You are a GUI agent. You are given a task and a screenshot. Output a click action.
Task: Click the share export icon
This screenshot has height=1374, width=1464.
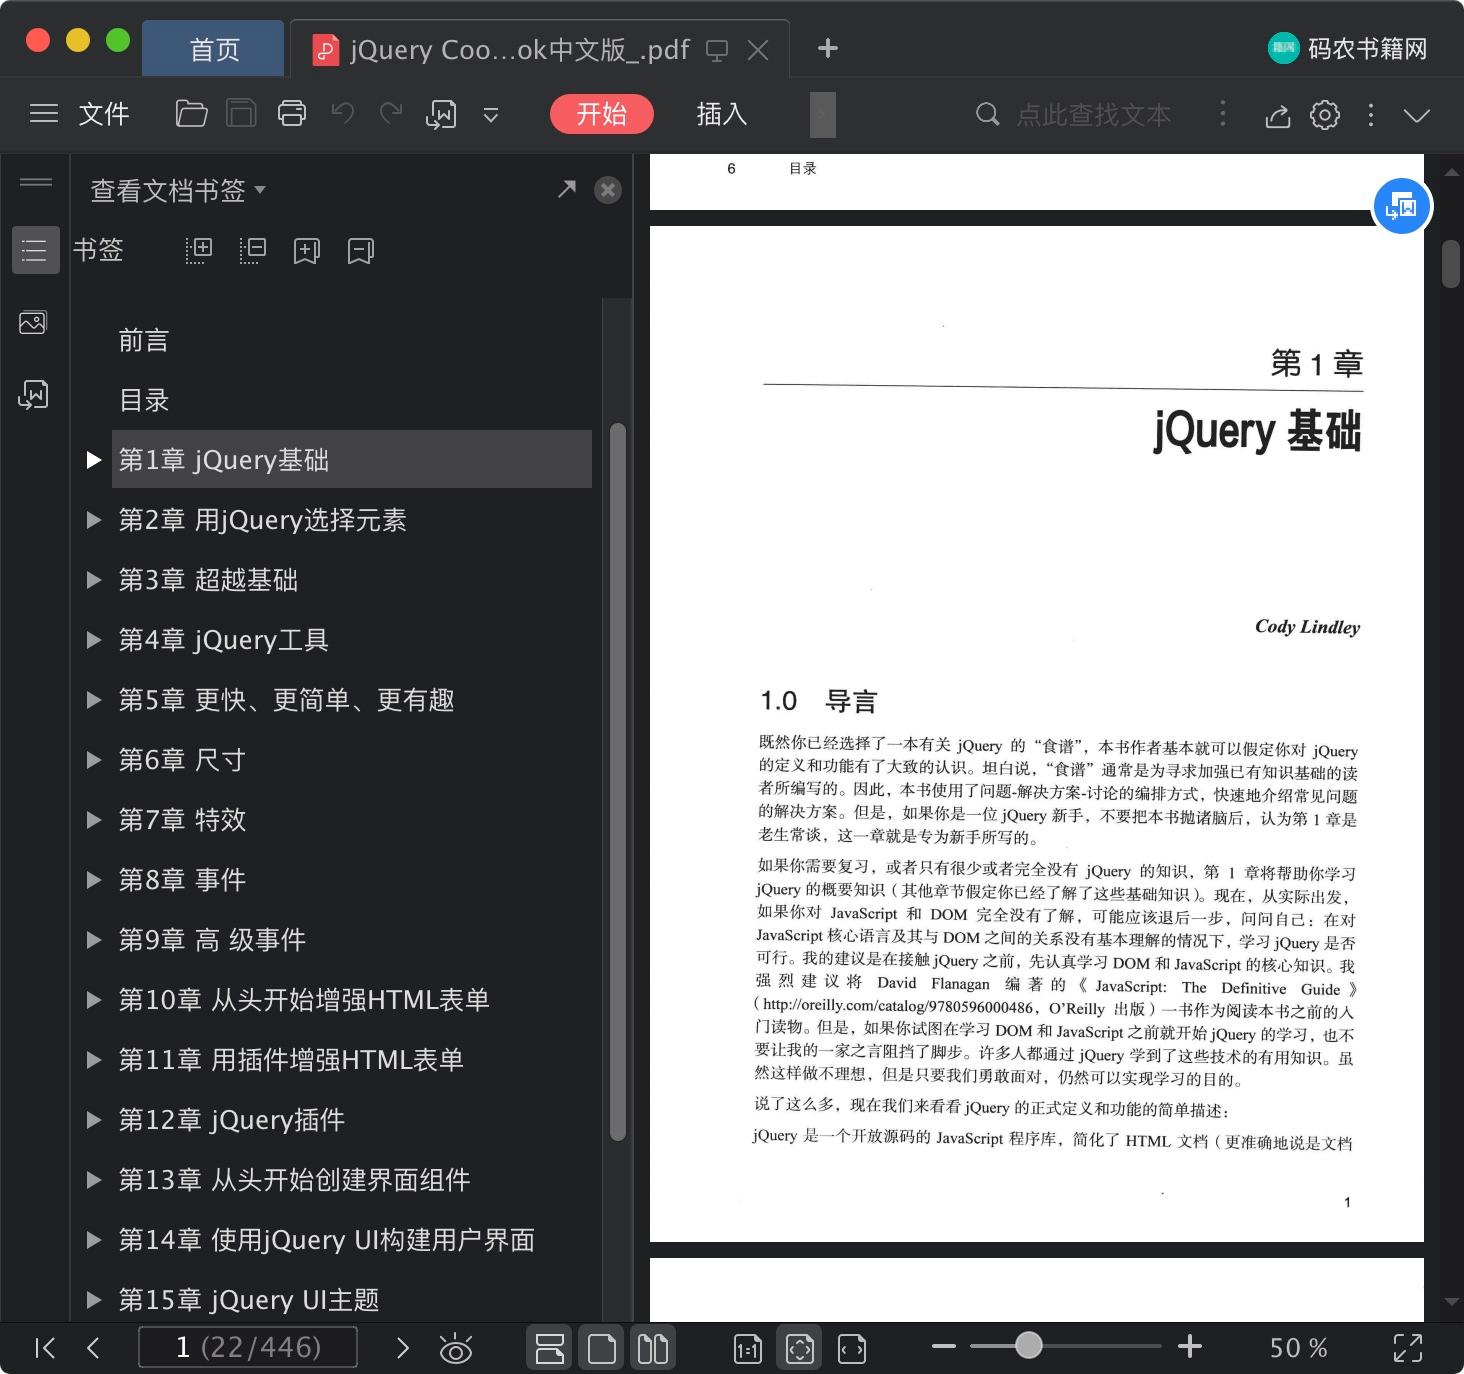[1277, 115]
